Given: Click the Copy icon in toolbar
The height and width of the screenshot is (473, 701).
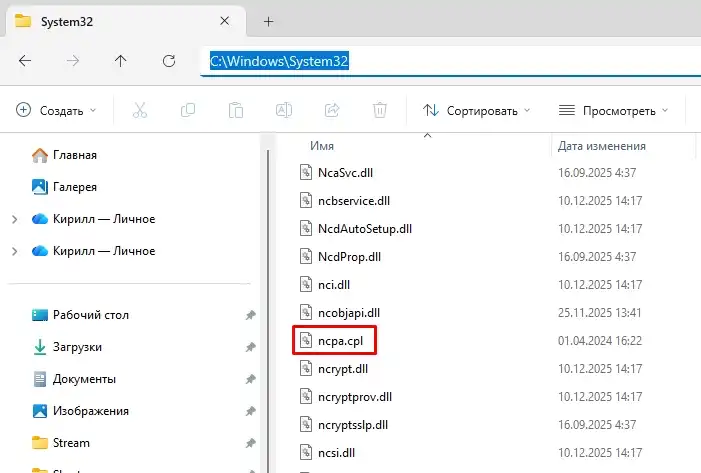Looking at the screenshot, I should (x=188, y=110).
